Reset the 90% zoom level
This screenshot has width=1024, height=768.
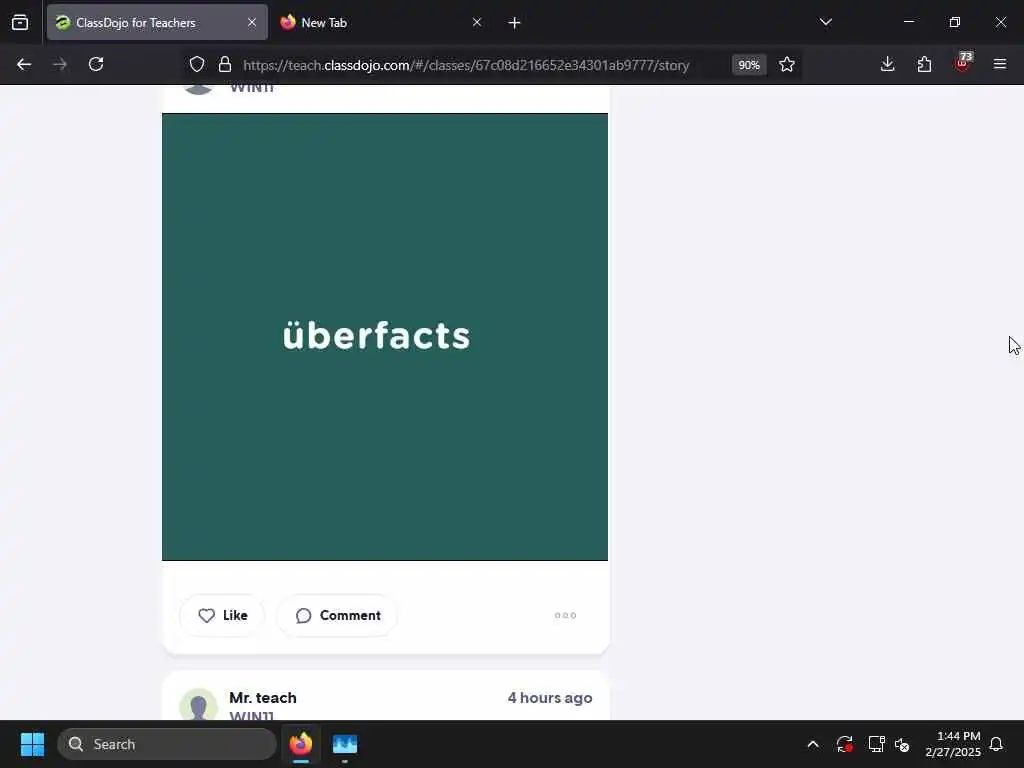pos(749,65)
